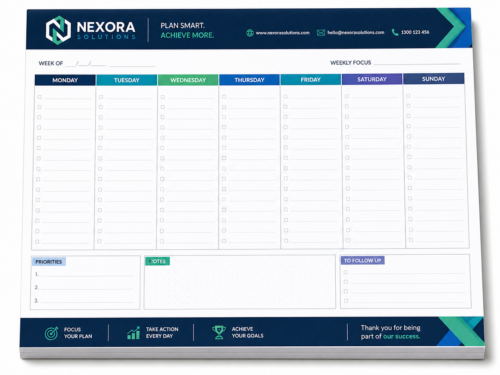Select the SATURDAY column header

click(372, 79)
